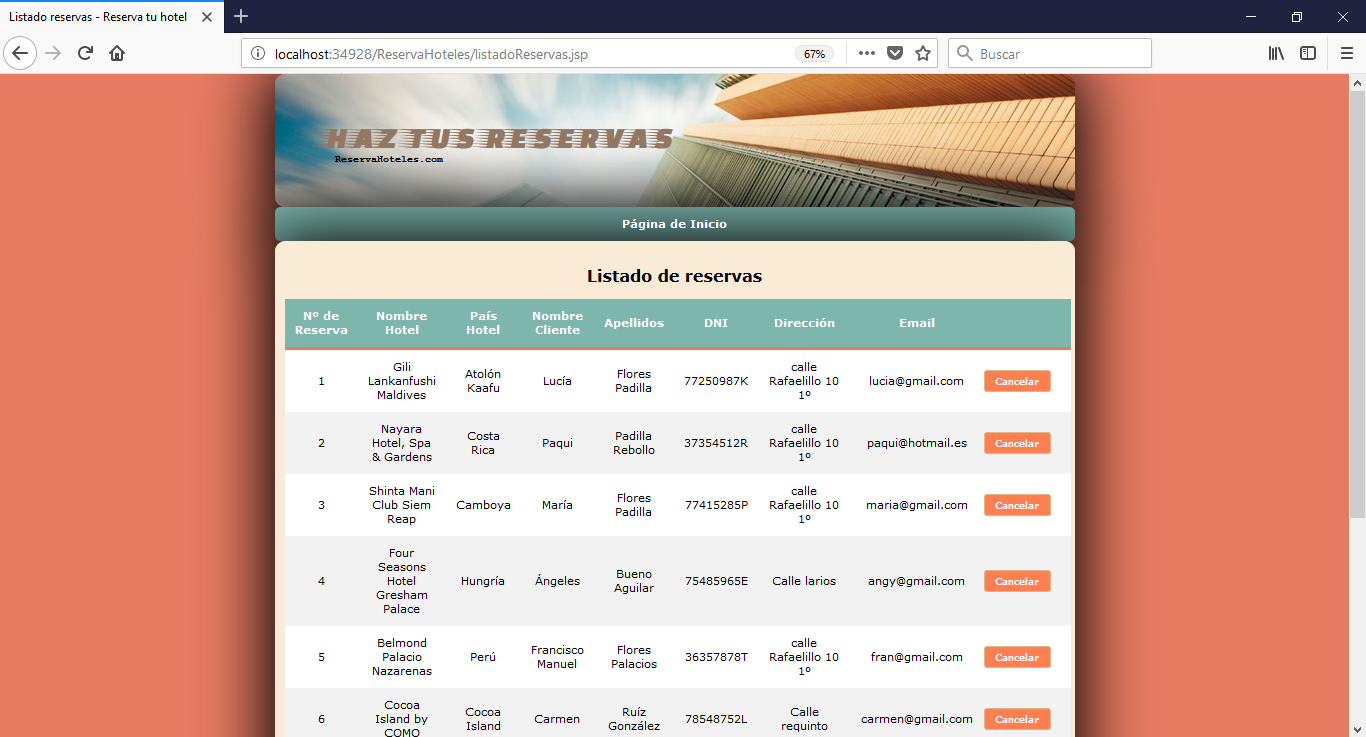Close the Listado reservas tab
The height and width of the screenshot is (737, 1366).
point(207,17)
